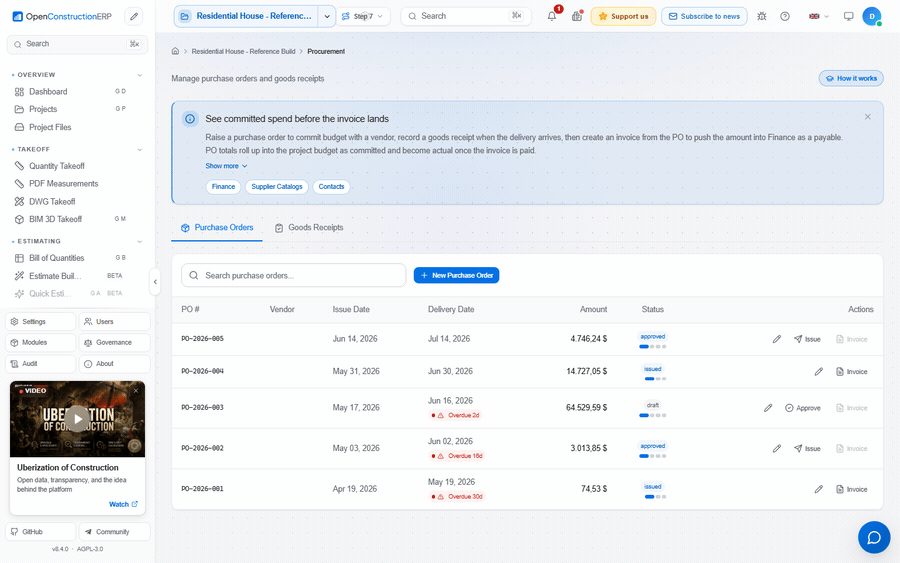Viewport: 900px width, 563px height.
Task: Create invoice for PO-2026-001
Action: (851, 490)
